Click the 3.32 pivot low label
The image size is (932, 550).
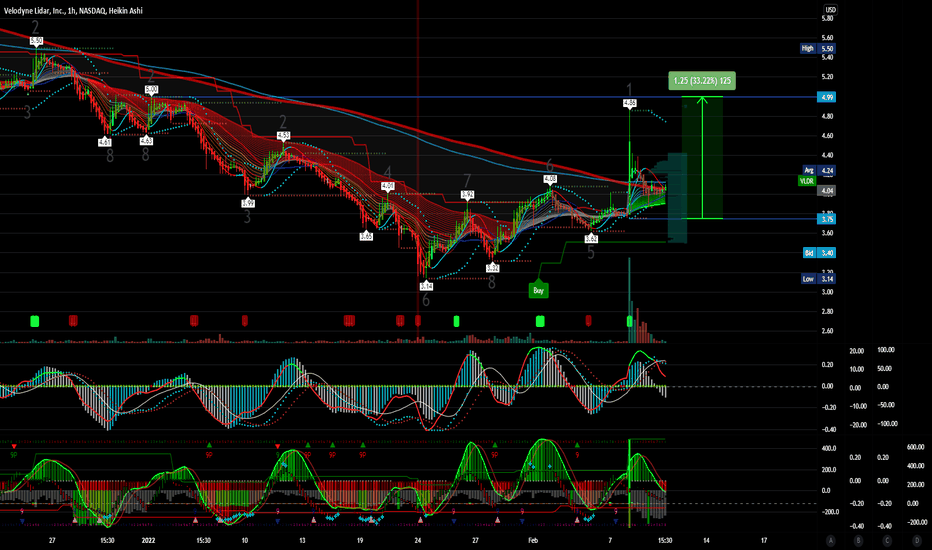pos(492,268)
